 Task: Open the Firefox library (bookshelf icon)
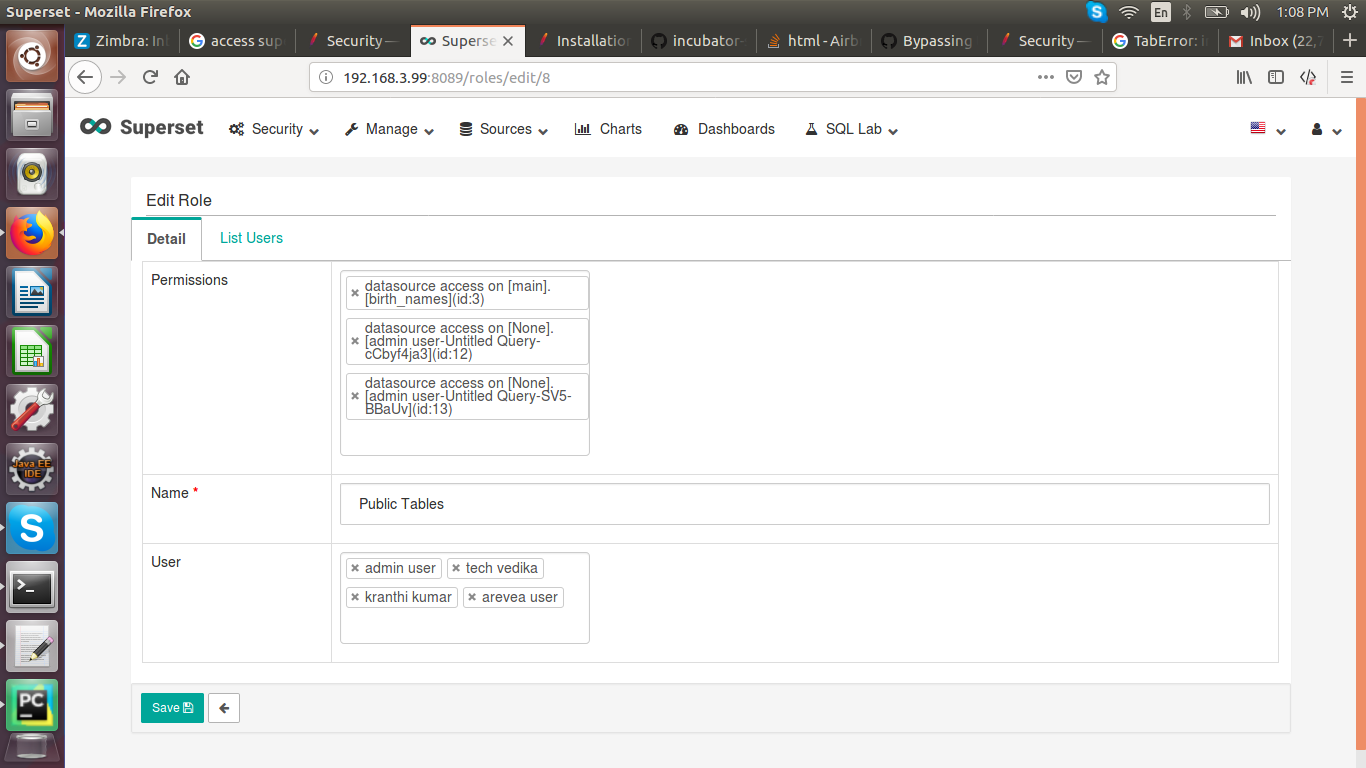click(x=1244, y=77)
